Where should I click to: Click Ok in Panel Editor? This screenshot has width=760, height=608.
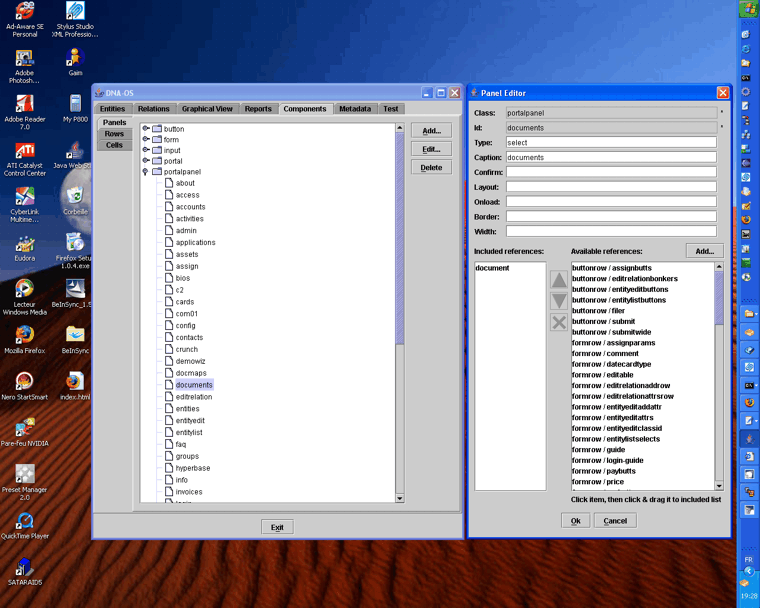coord(575,521)
